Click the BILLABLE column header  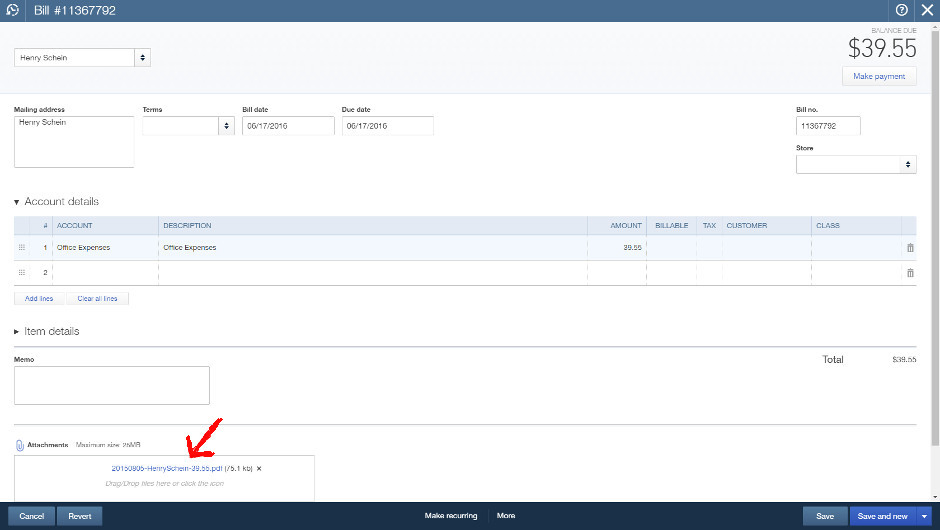click(671, 225)
